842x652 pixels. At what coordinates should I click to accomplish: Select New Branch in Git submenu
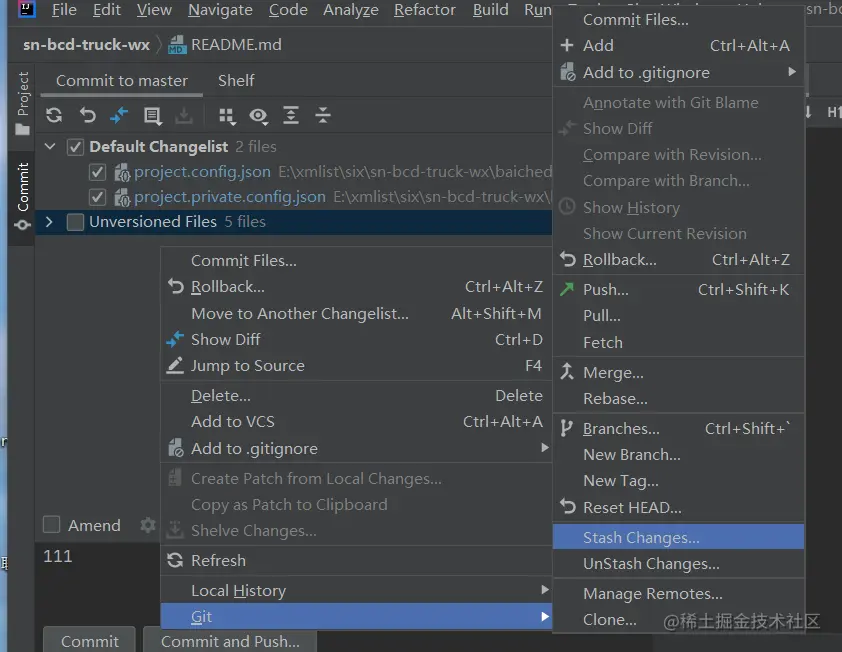678,454
